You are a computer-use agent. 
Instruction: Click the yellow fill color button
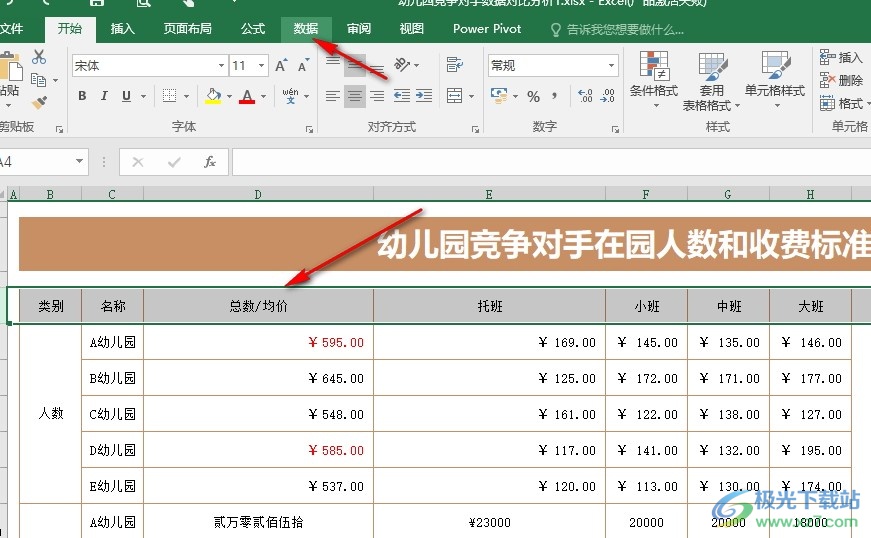(212, 97)
